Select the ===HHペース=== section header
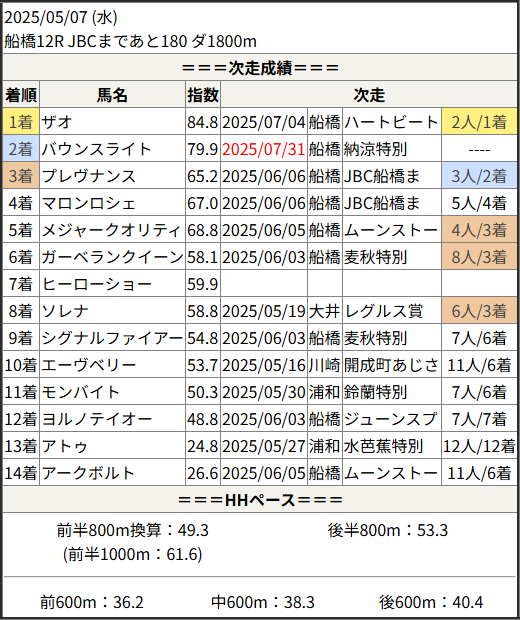Image resolution: width=520 pixels, height=620 pixels. [x=260, y=500]
